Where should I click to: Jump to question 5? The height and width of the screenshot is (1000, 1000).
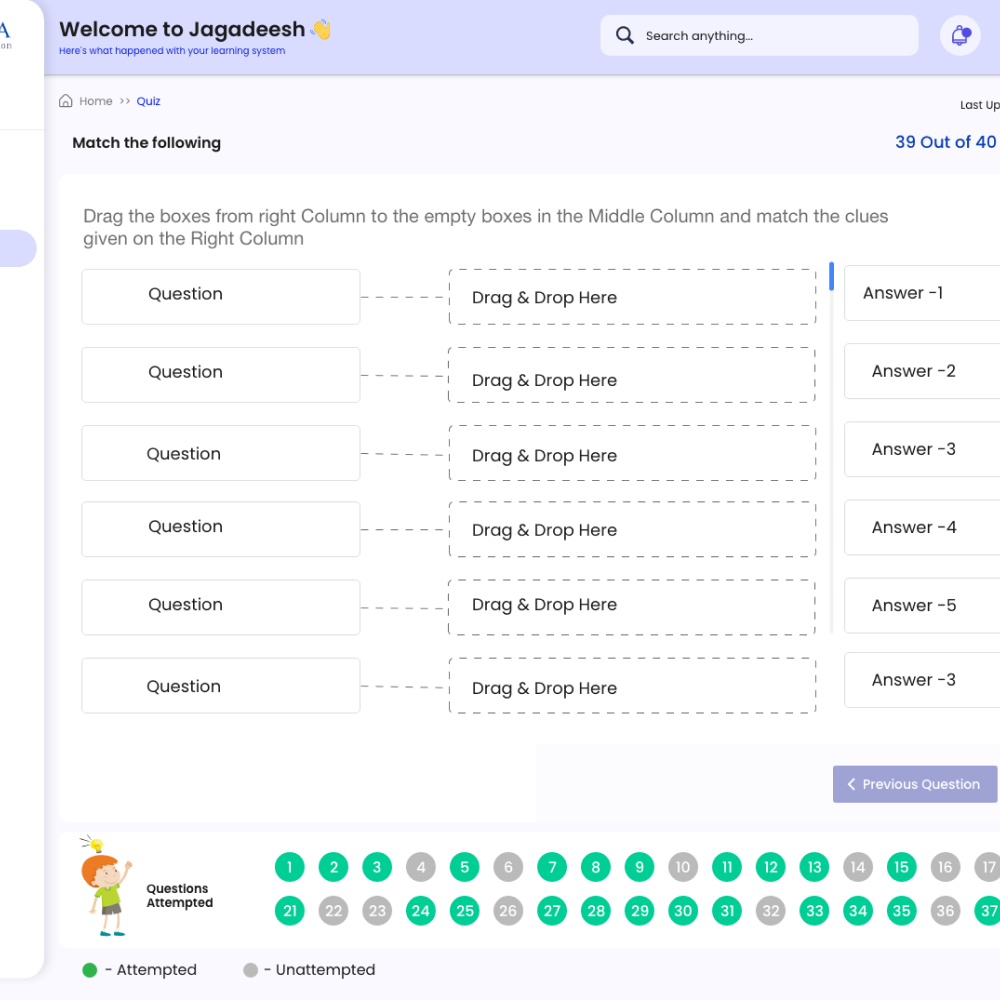click(x=464, y=867)
